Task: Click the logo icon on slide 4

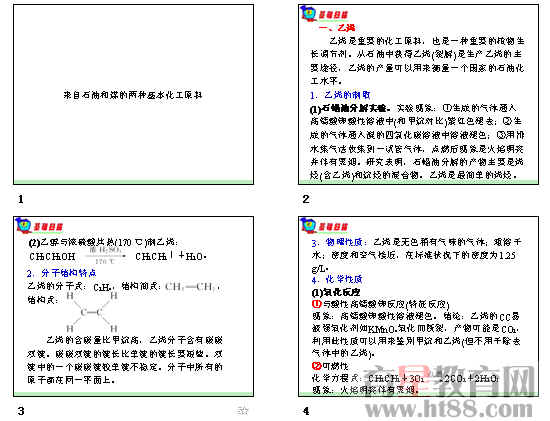Action: [309, 226]
